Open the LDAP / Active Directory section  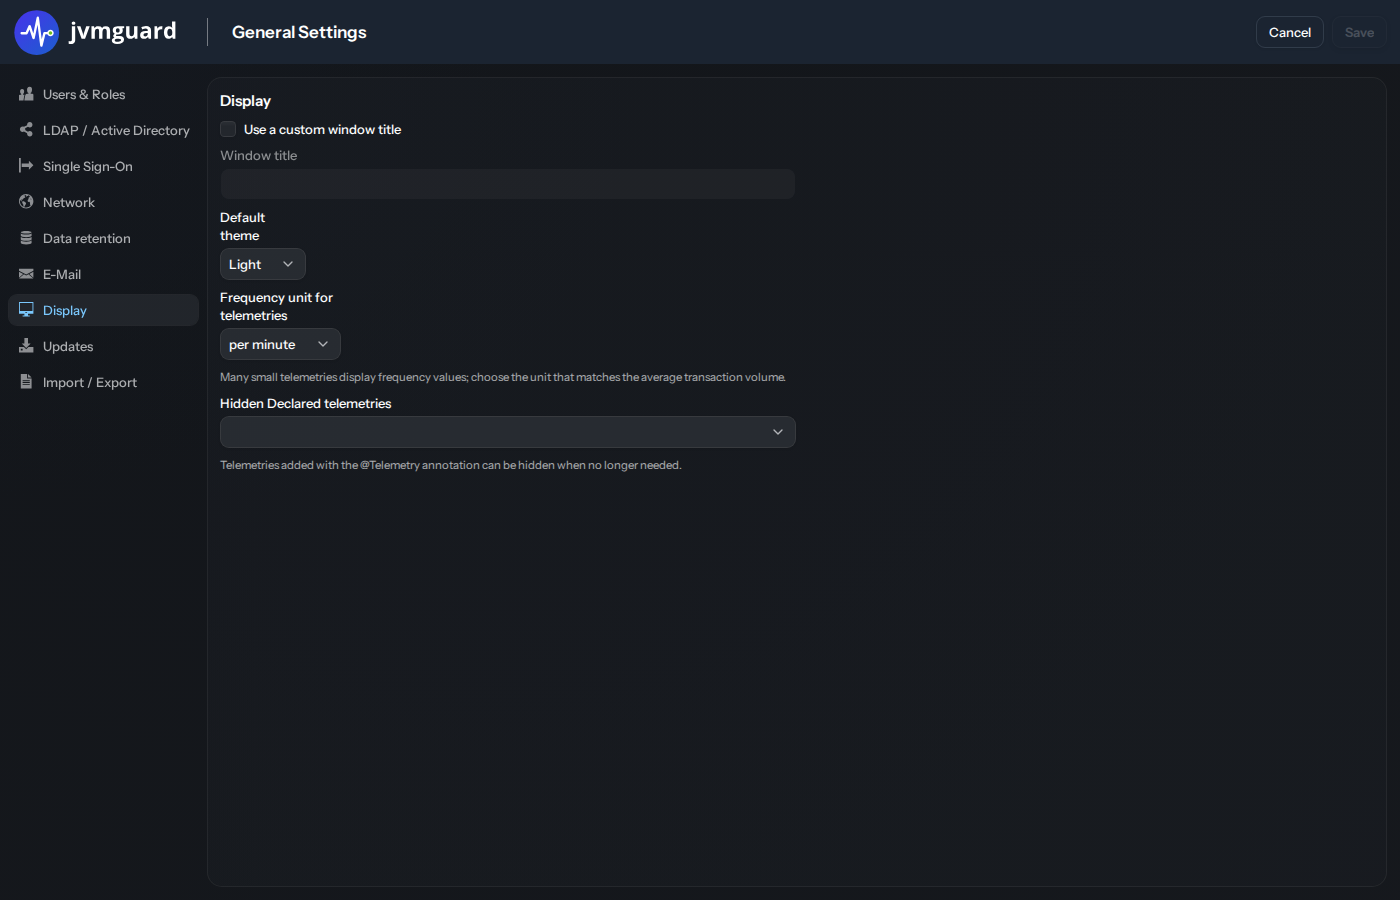[x=103, y=130]
